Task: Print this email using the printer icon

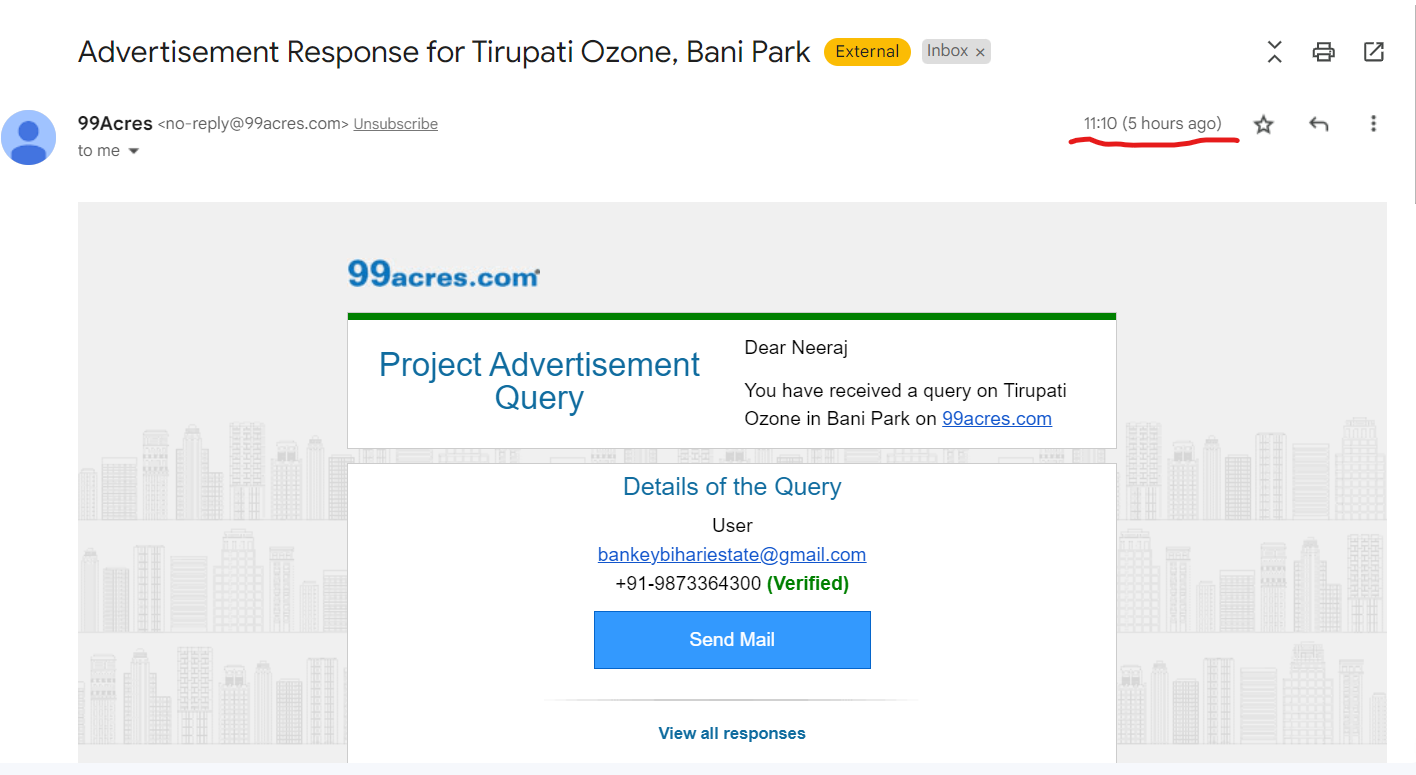Action: pyautogui.click(x=1324, y=52)
